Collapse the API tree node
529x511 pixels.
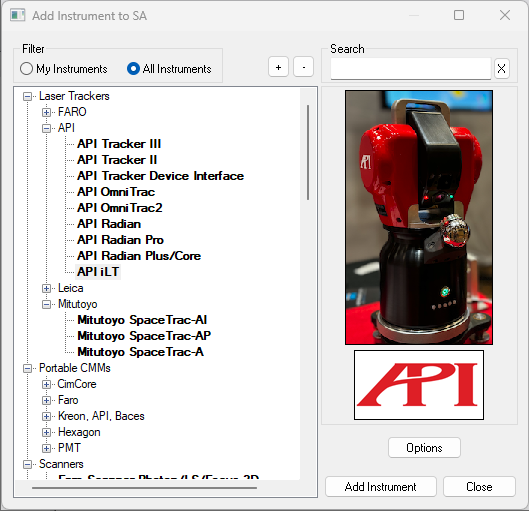47,129
